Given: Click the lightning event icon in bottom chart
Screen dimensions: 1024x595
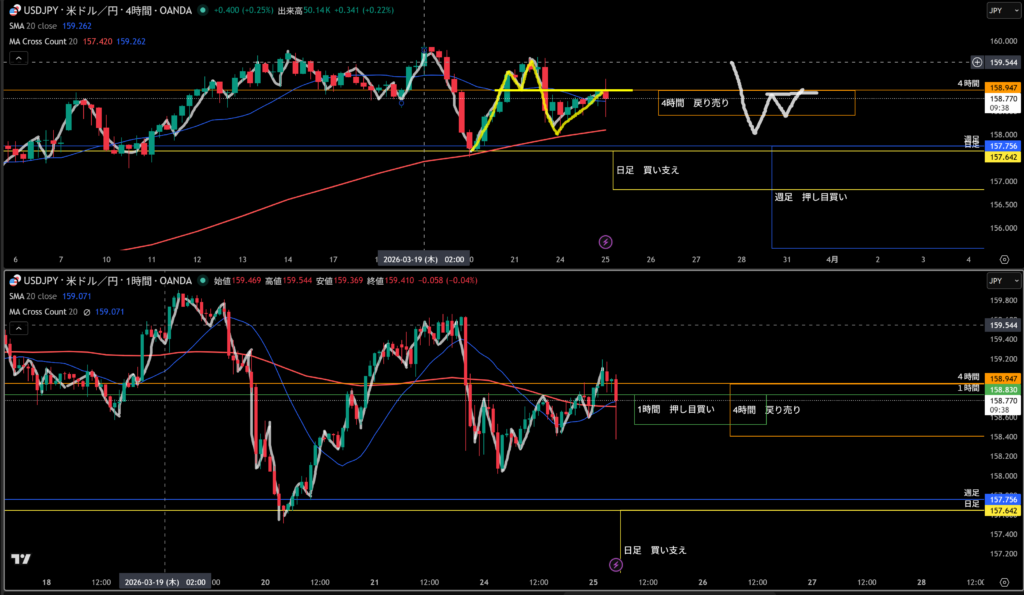Looking at the screenshot, I should [x=616, y=565].
